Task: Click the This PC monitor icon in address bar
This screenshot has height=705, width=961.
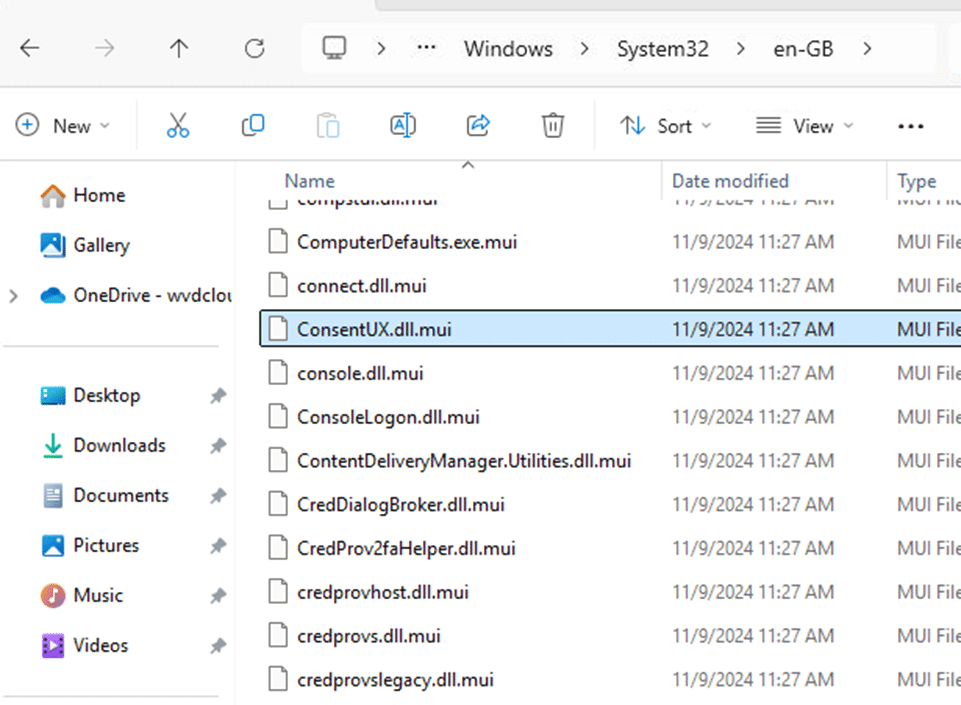Action: pyautogui.click(x=334, y=48)
